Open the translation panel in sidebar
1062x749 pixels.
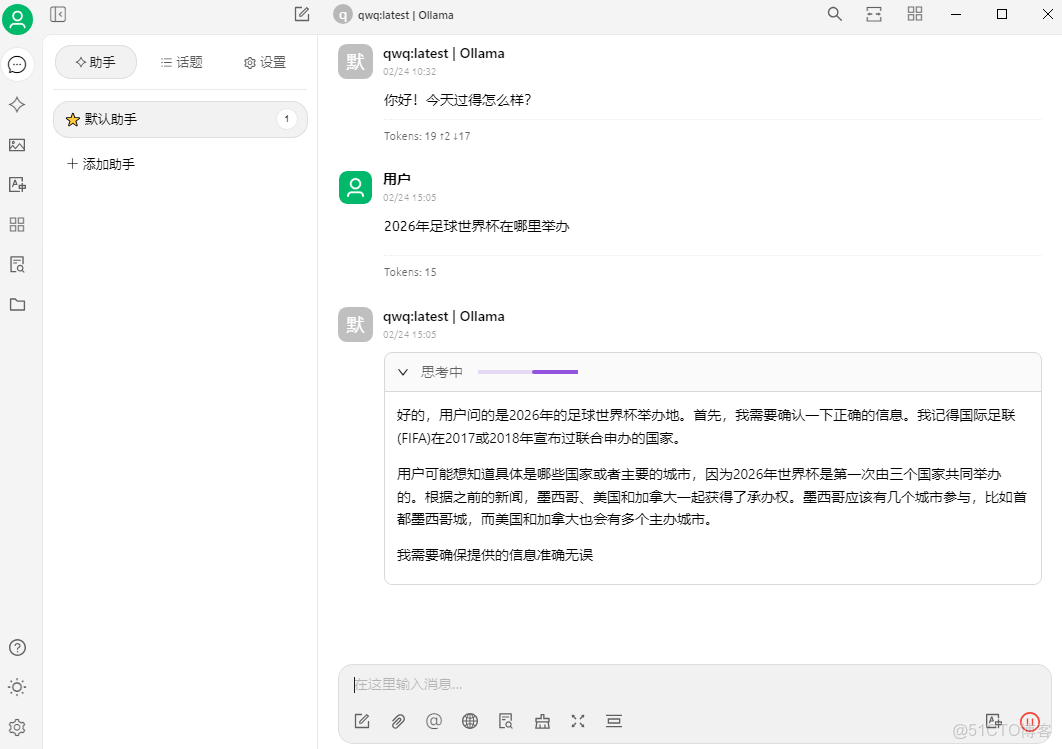pyautogui.click(x=16, y=184)
